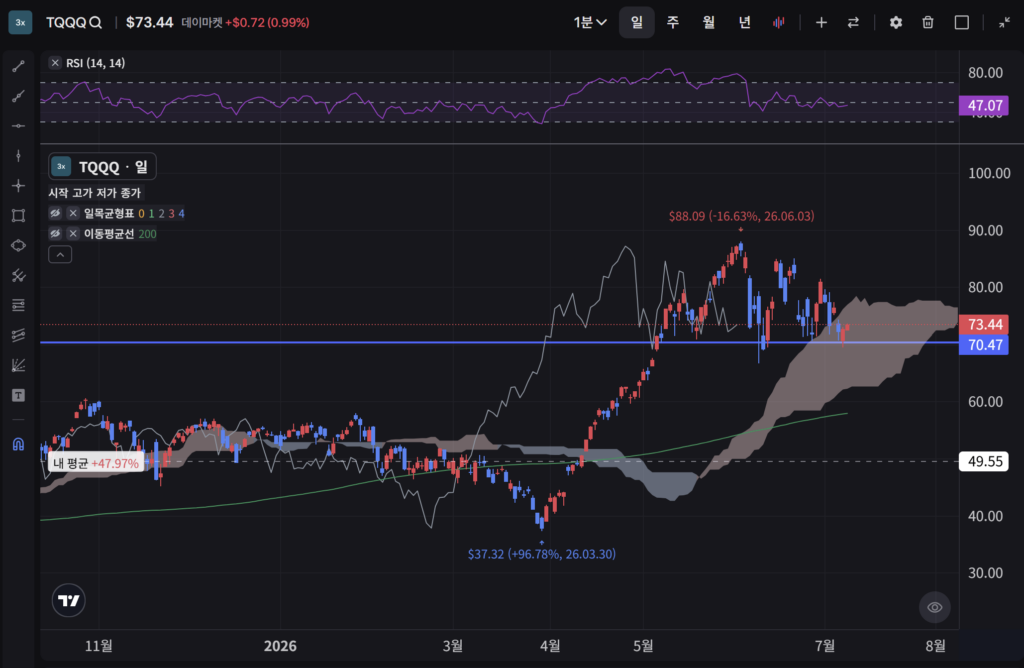Select the crosshair line tool
Image resolution: width=1024 pixels, height=668 pixels.
(x=18, y=186)
